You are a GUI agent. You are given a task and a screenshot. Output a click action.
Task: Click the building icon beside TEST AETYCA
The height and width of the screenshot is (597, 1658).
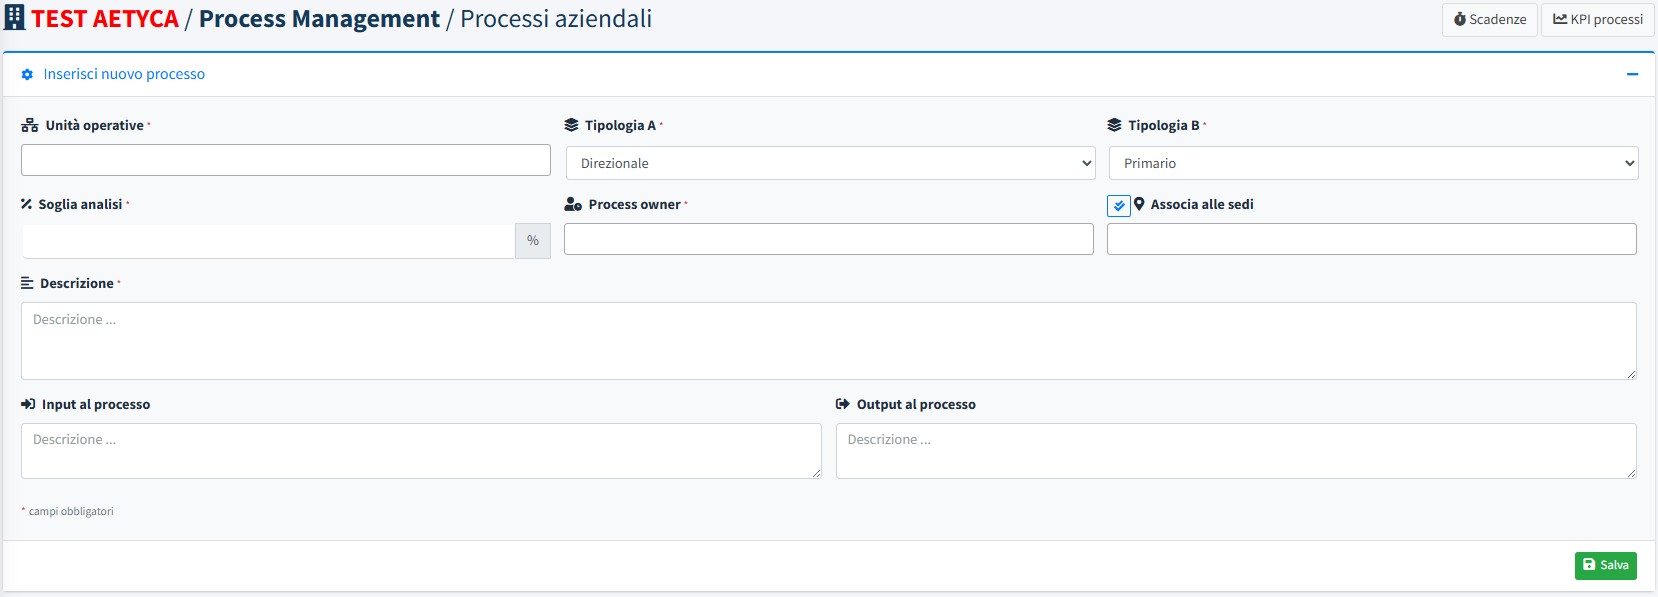(15, 18)
